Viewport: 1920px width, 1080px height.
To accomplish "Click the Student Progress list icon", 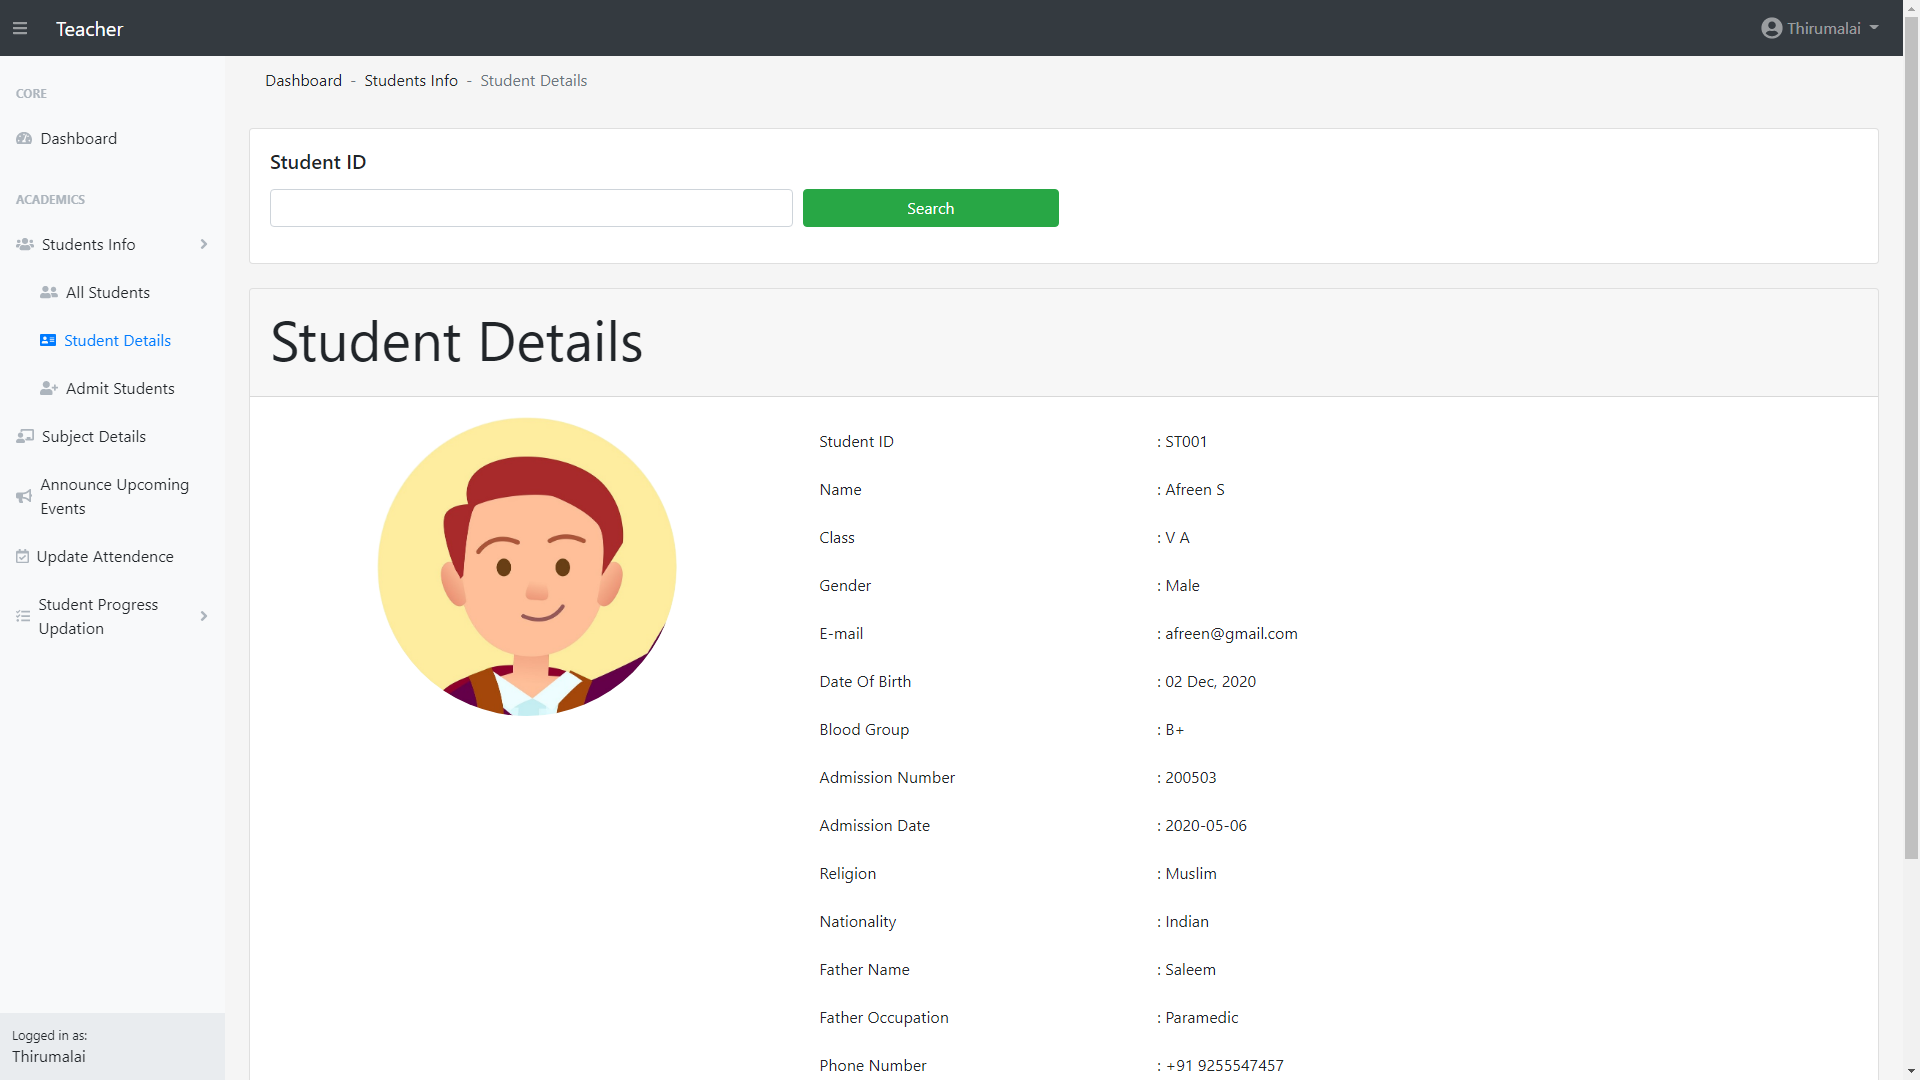I will click(23, 617).
